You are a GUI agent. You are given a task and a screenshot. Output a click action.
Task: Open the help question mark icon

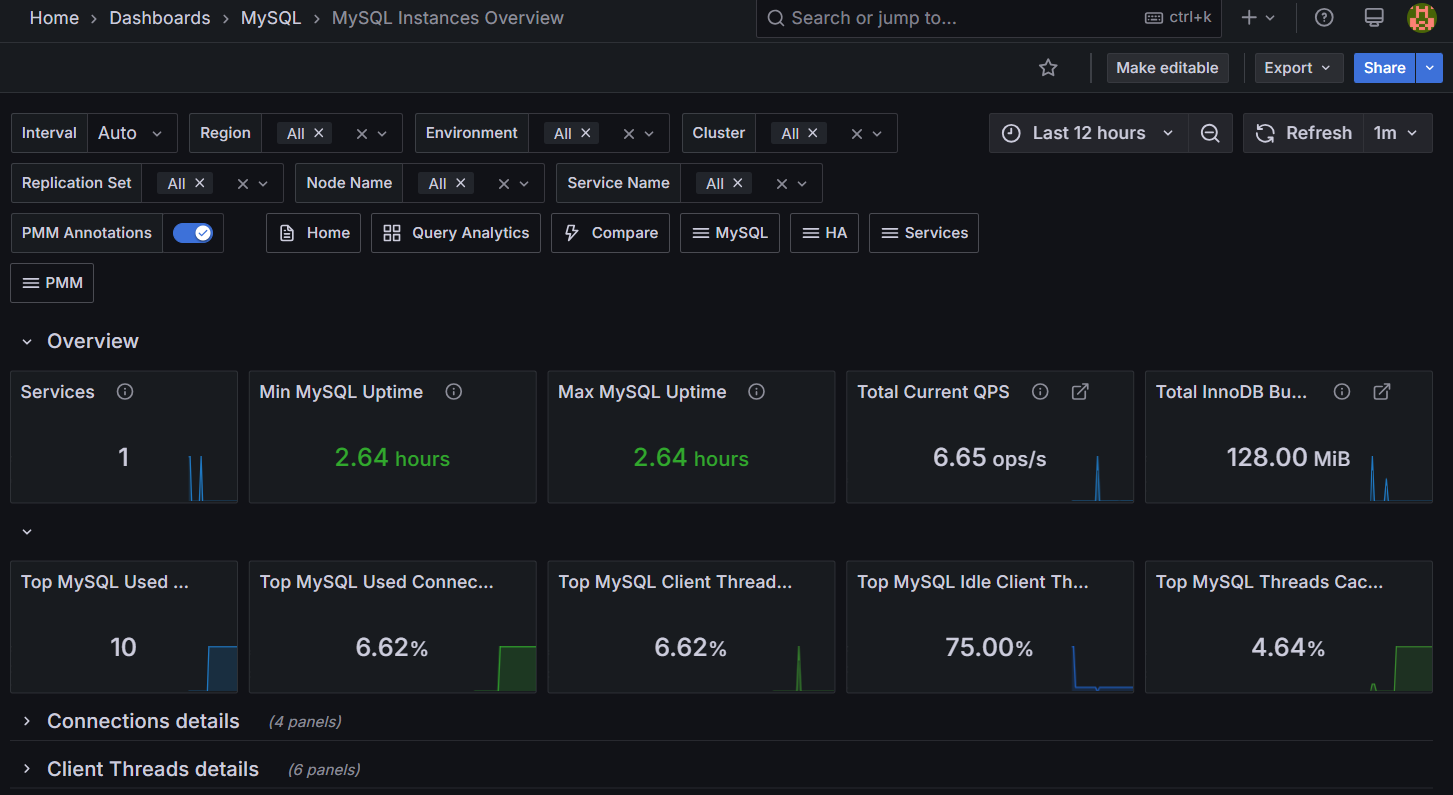pos(1324,18)
